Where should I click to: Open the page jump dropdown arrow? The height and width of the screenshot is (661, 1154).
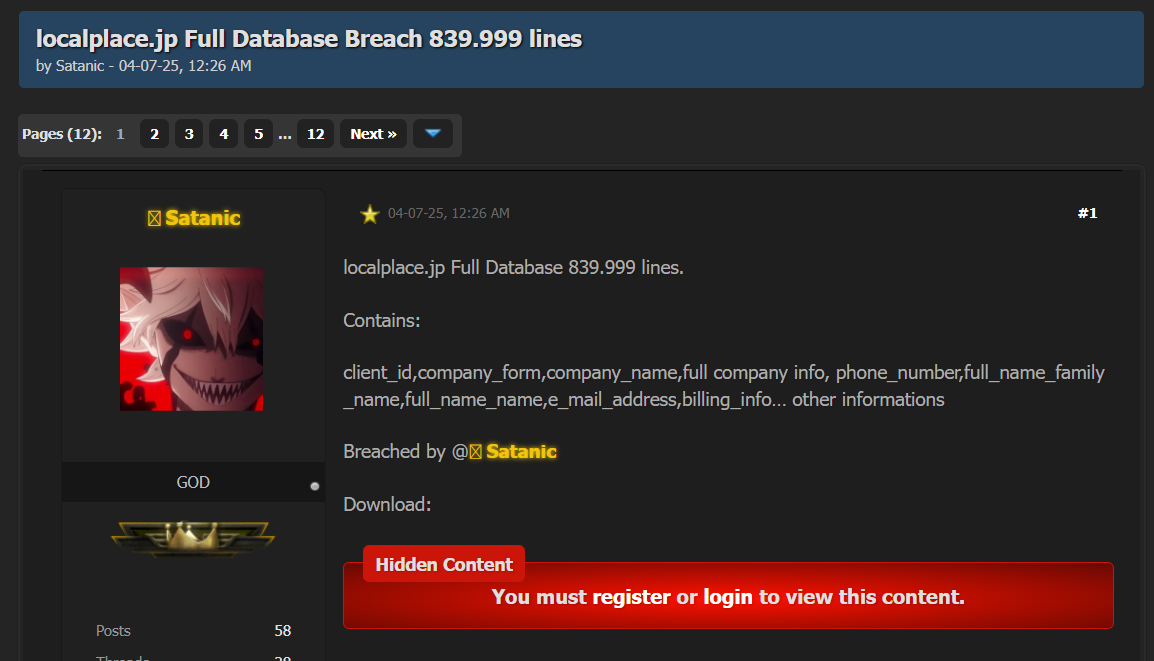click(432, 134)
